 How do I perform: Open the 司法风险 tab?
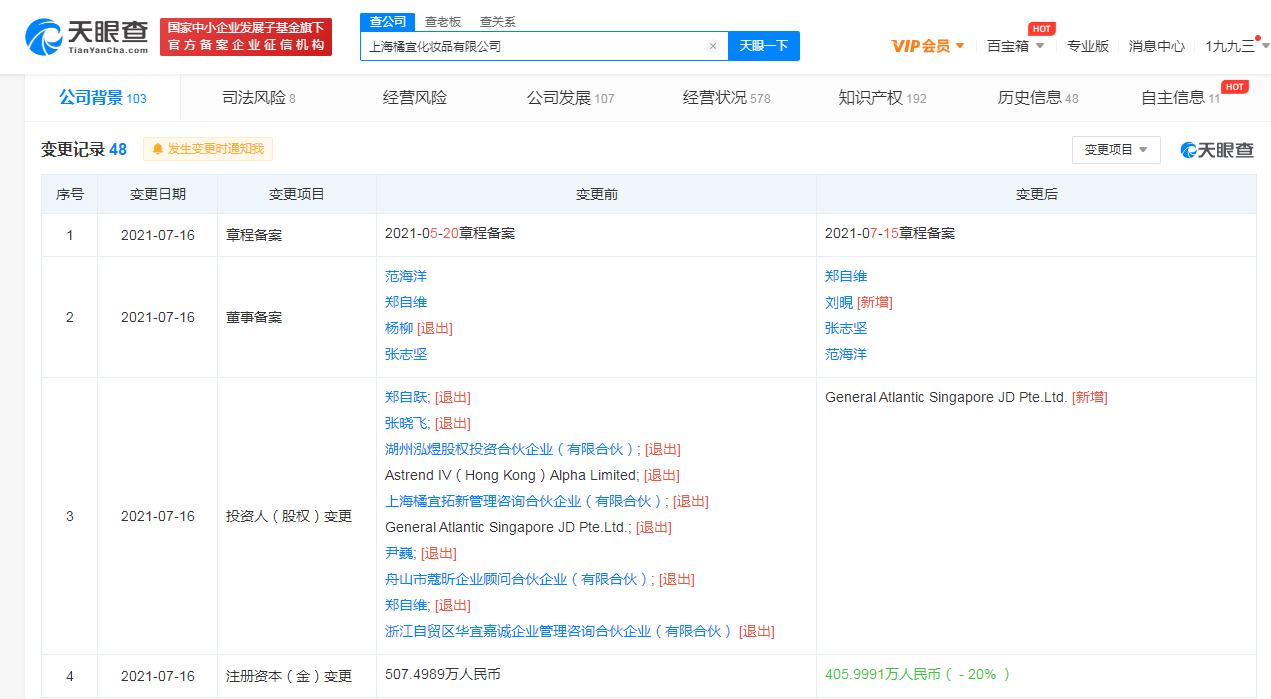point(259,98)
